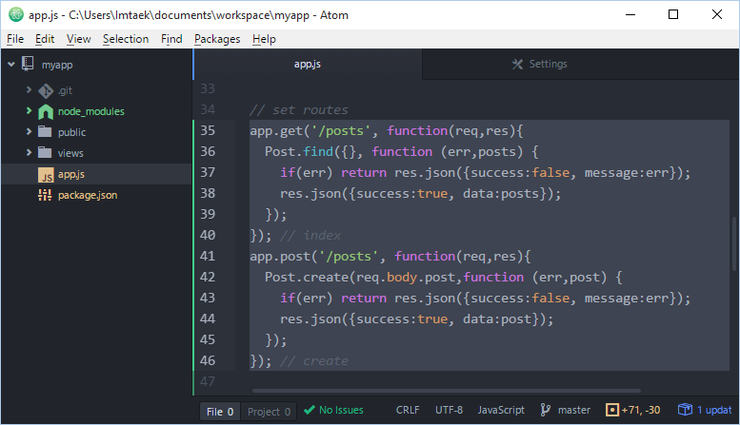Change the JavaScript grammar selector
The image size is (740, 425).
coord(501,410)
